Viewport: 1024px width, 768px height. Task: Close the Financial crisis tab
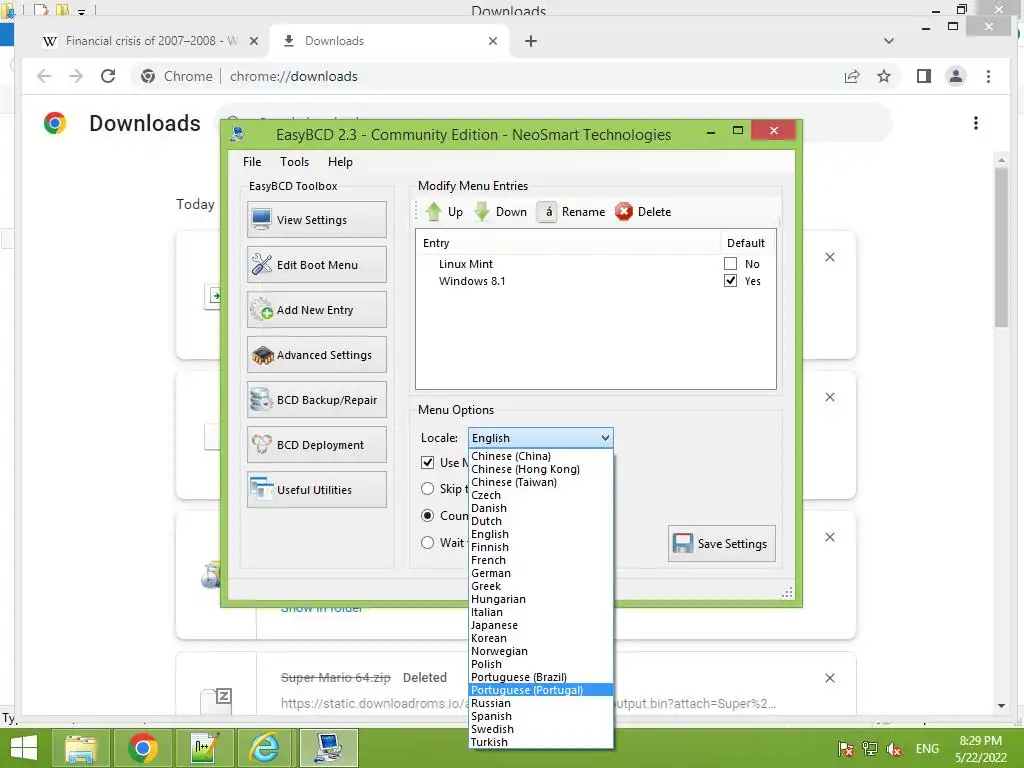pyautogui.click(x=254, y=41)
